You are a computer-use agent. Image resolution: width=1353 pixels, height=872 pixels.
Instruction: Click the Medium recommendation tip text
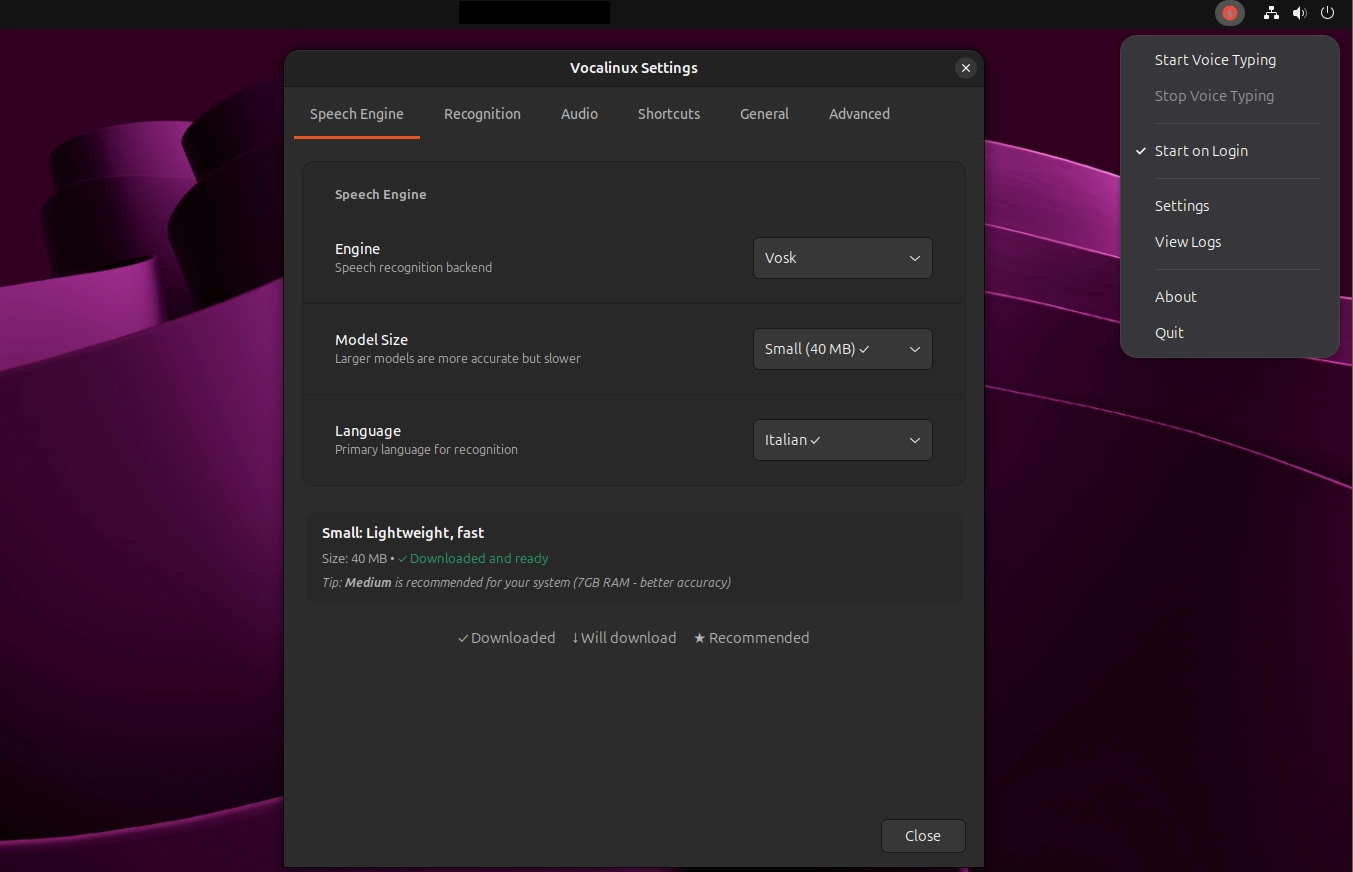pyautogui.click(x=526, y=582)
